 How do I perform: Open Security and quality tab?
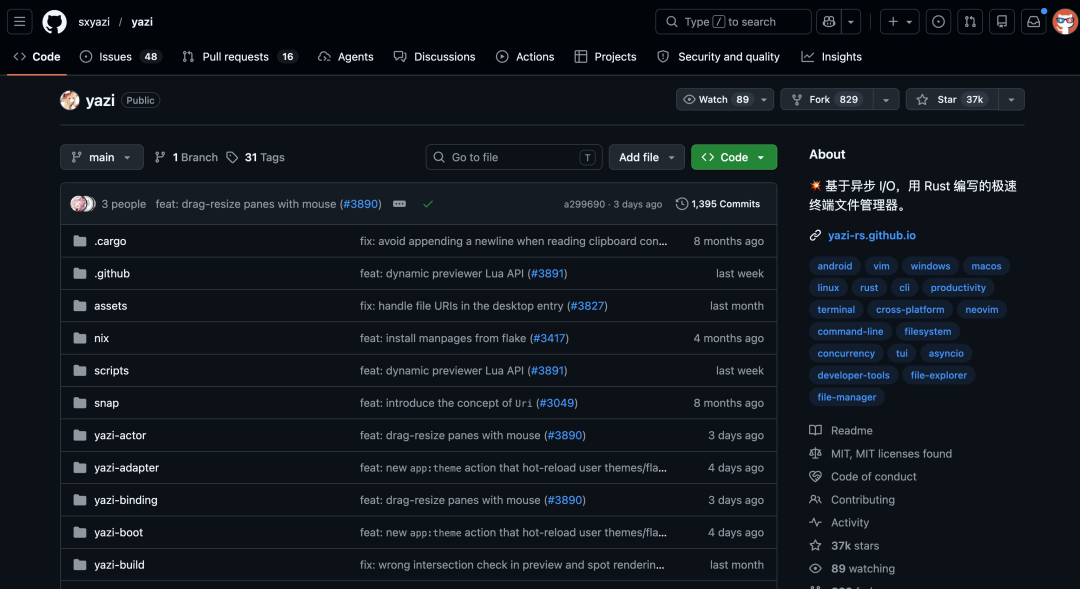coord(718,56)
